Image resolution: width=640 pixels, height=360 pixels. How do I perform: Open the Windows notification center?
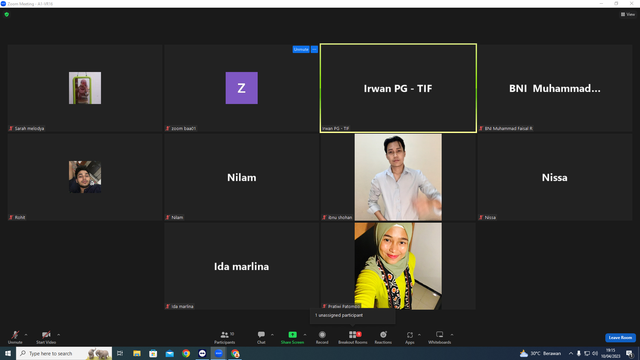630,353
